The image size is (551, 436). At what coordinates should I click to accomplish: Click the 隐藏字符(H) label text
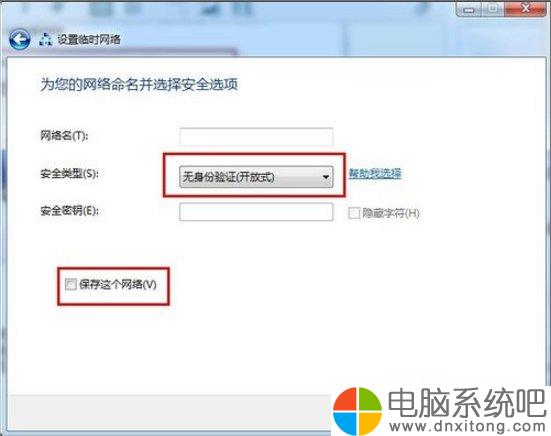pyautogui.click(x=391, y=213)
